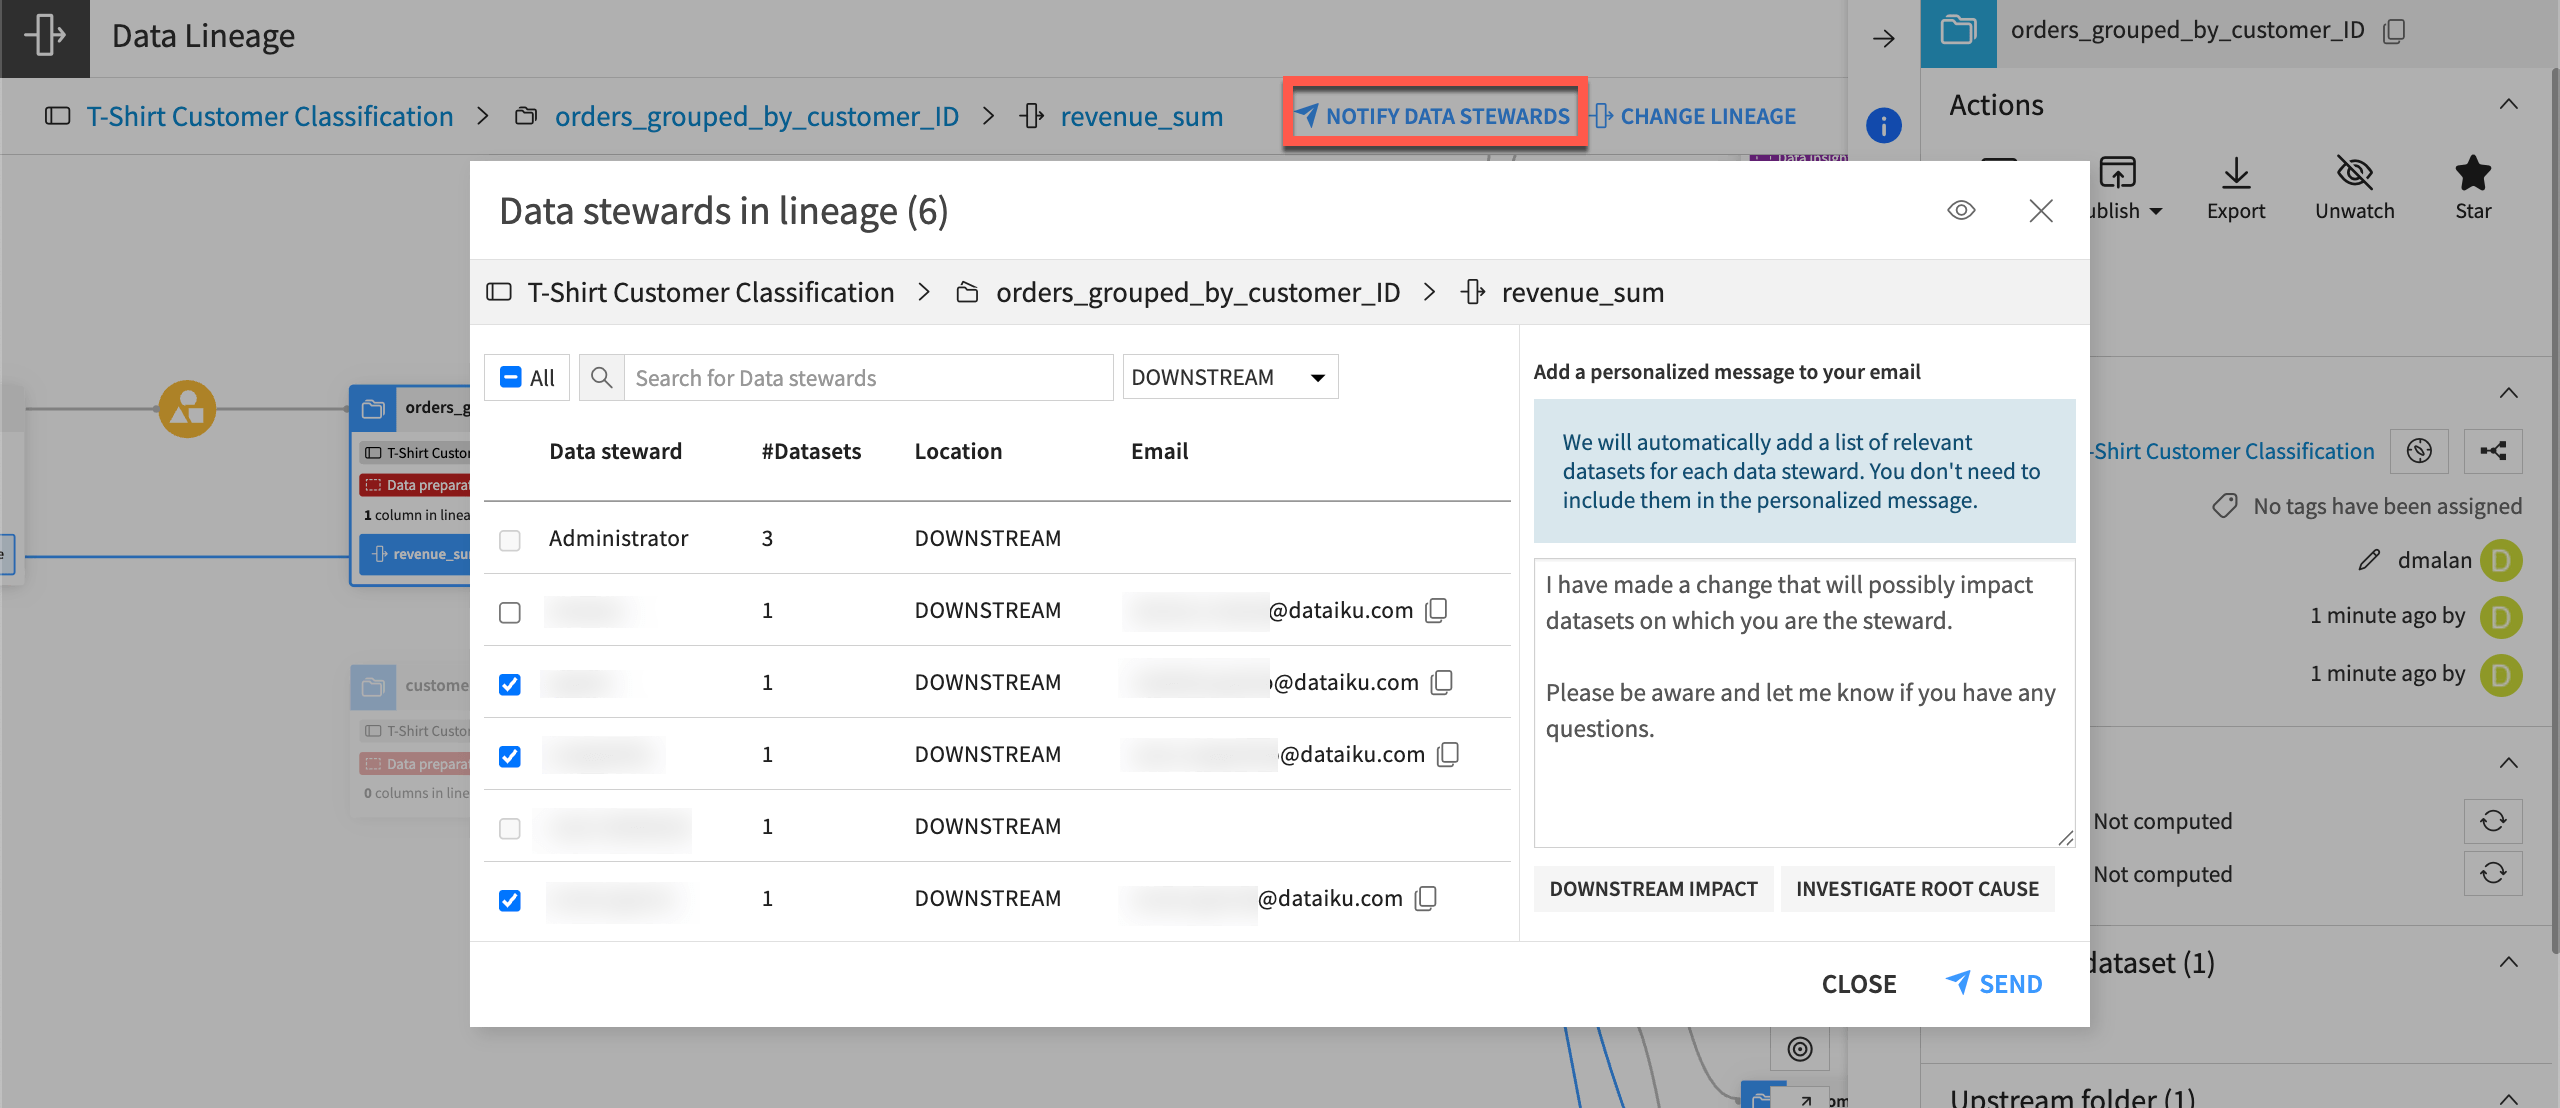The image size is (2560, 1108).
Task: Click the DOWNSTREAM IMPACT button
Action: click(x=1652, y=888)
